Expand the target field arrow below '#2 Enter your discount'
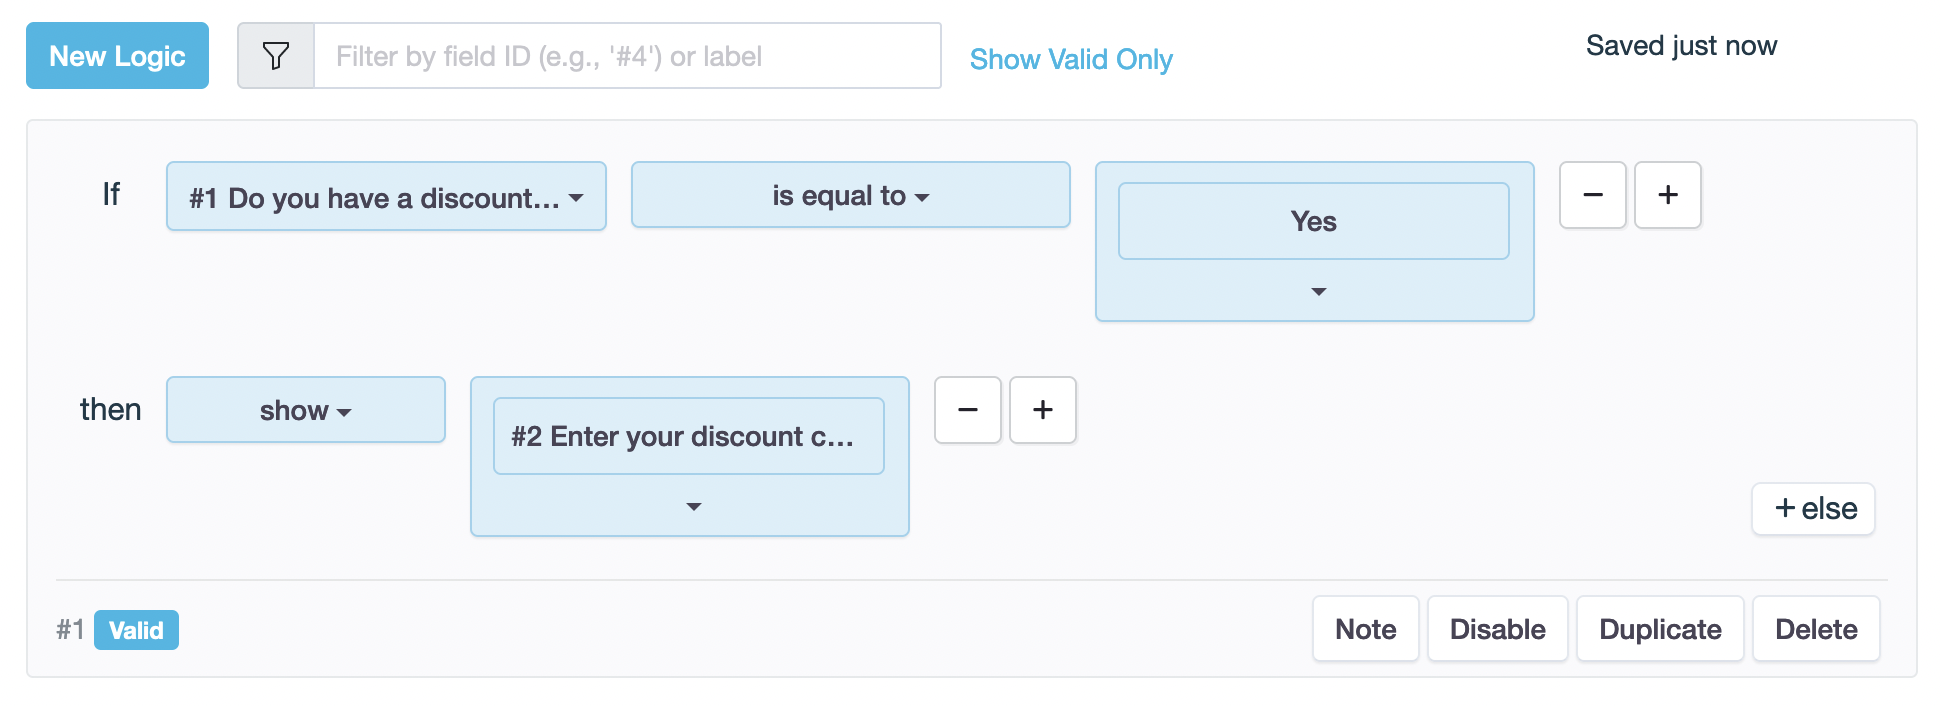Screen dimensions: 1940x706 pyautogui.click(x=693, y=507)
